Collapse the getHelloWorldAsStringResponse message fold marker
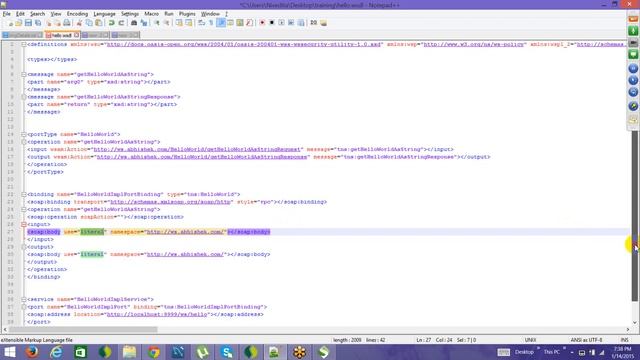The image size is (640, 360). pyautogui.click(x=24, y=97)
